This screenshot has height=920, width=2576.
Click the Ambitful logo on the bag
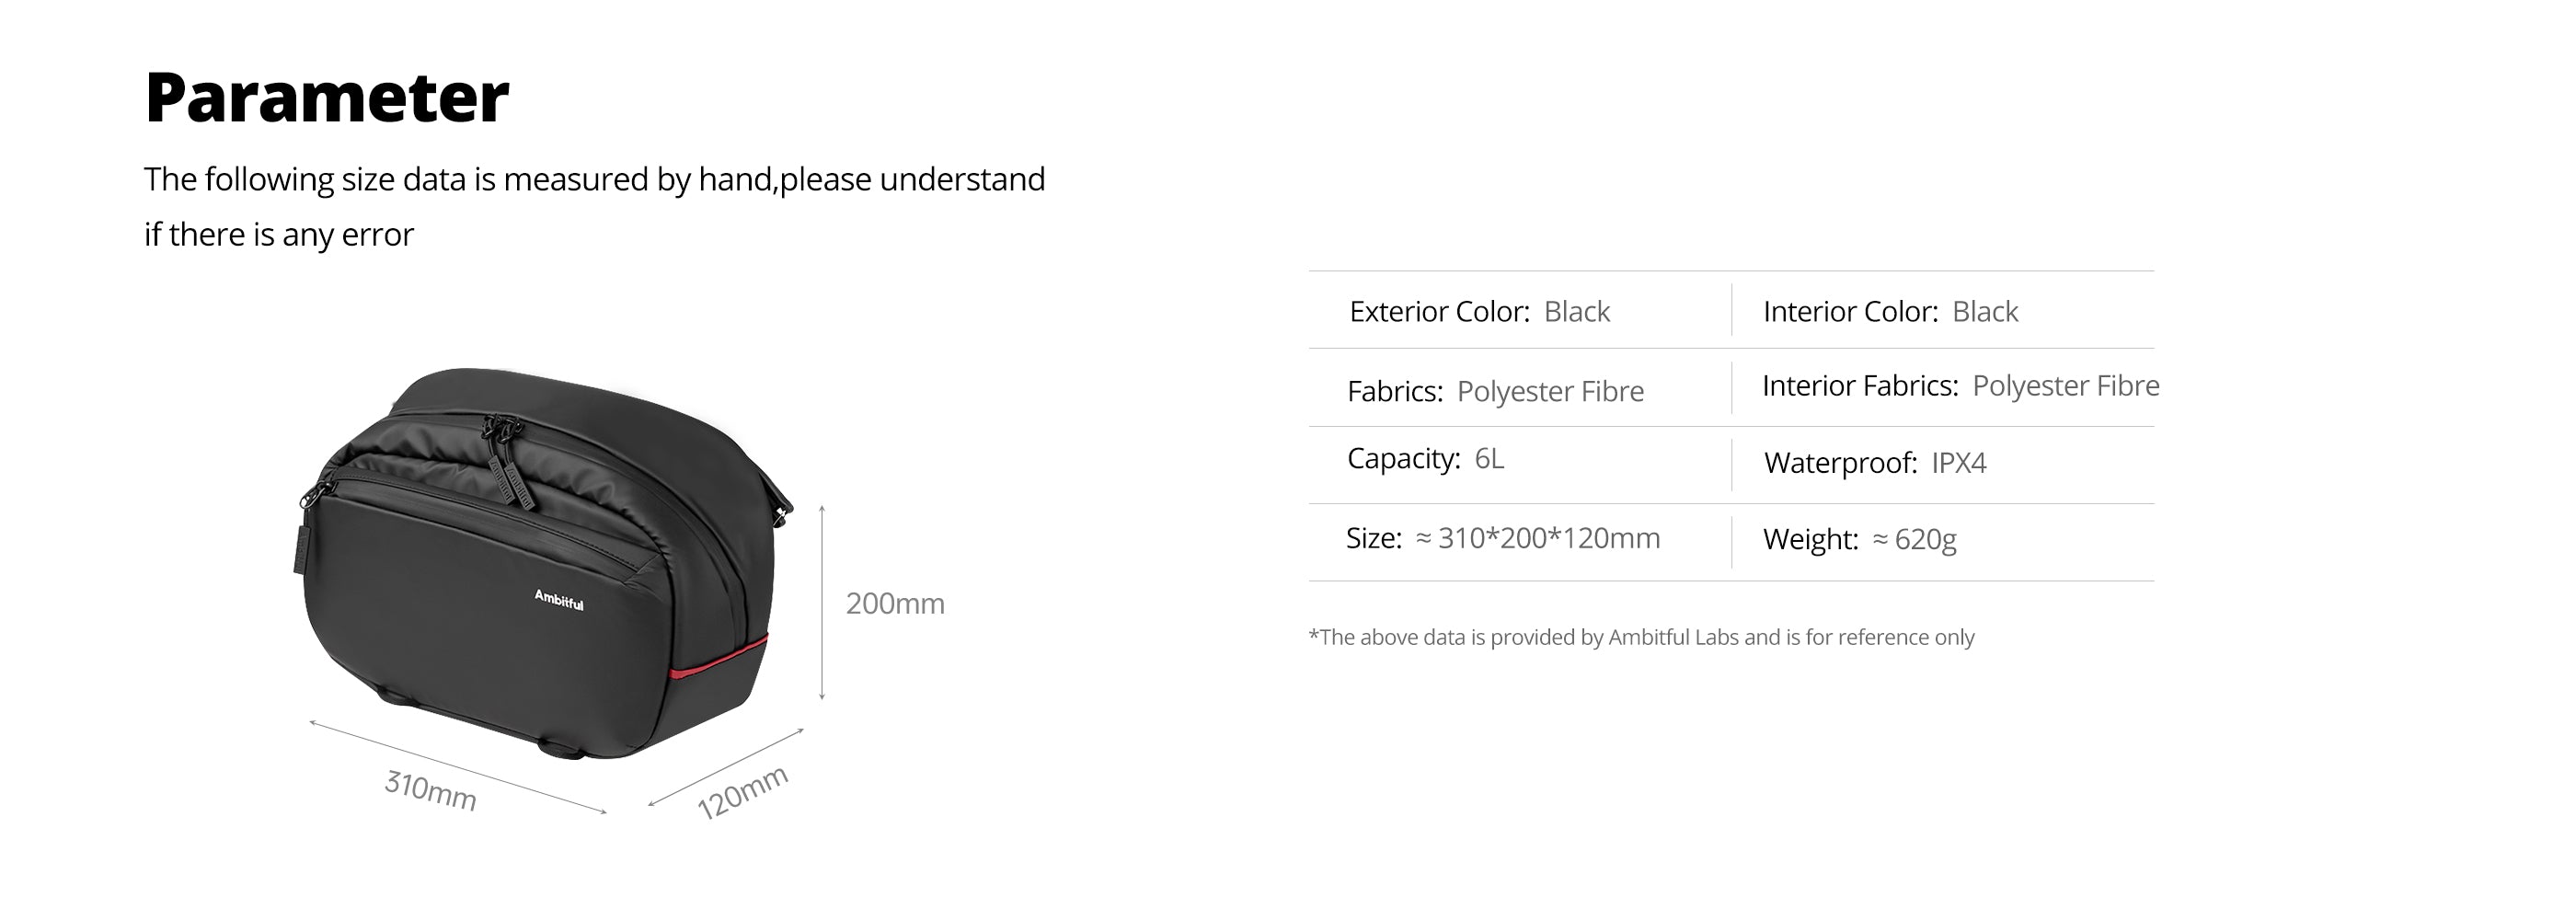(559, 600)
